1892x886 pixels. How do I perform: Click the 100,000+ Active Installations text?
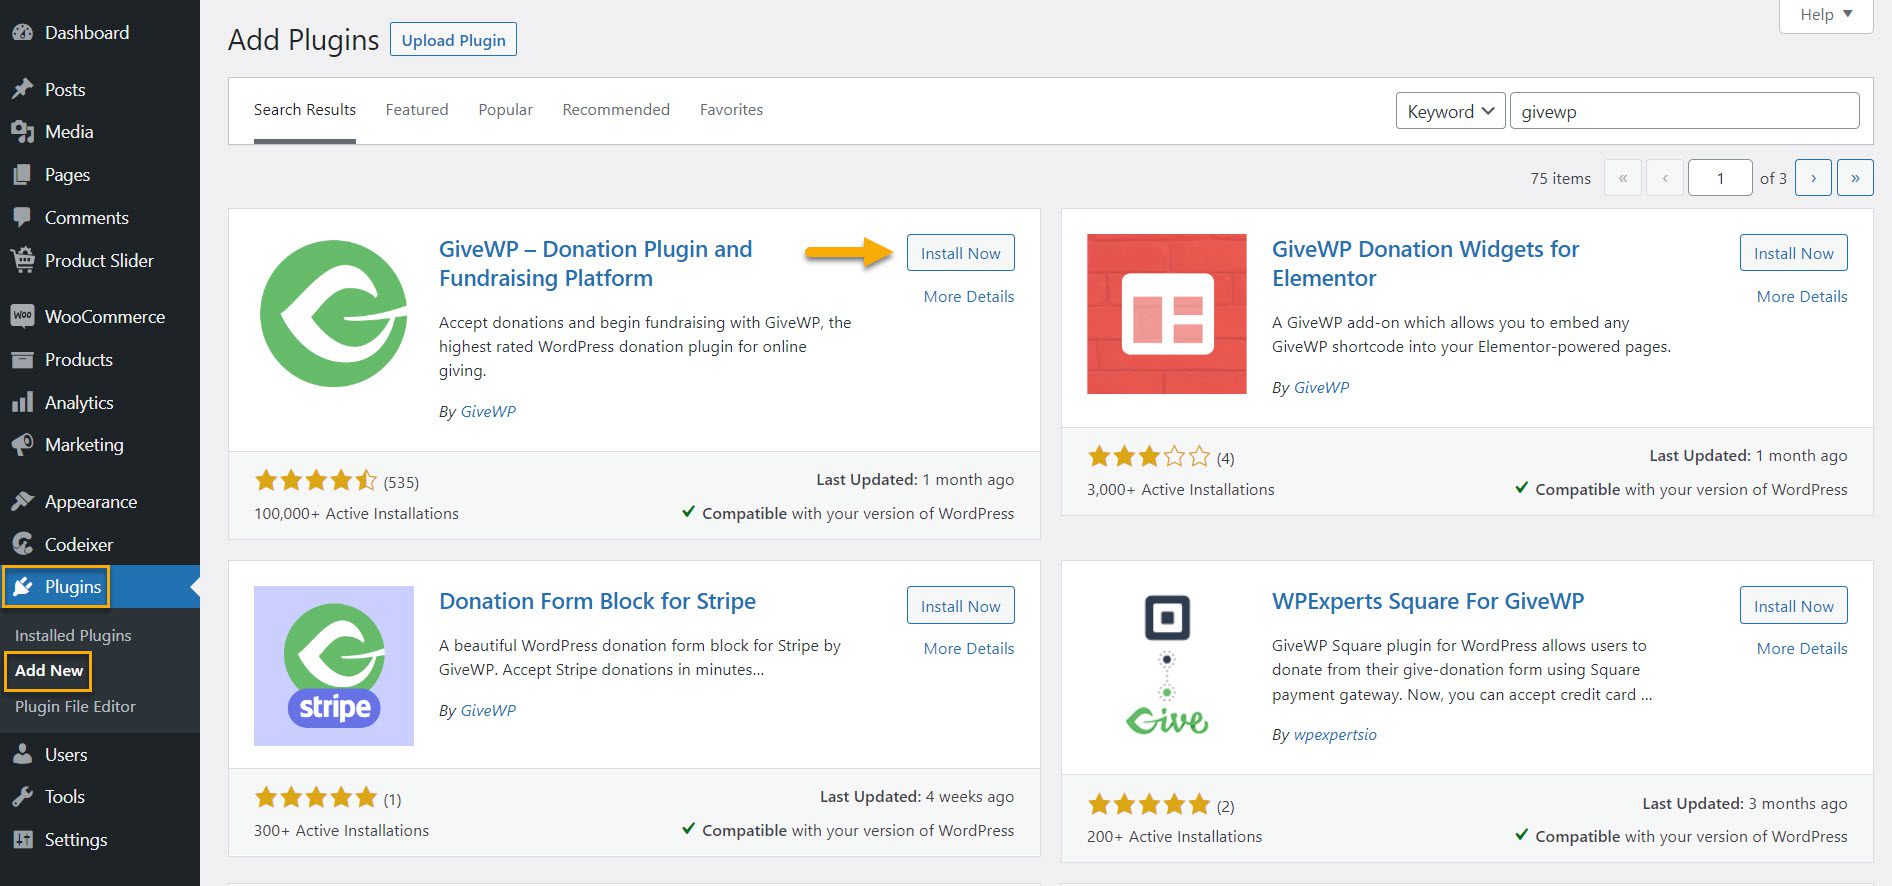[x=356, y=514]
